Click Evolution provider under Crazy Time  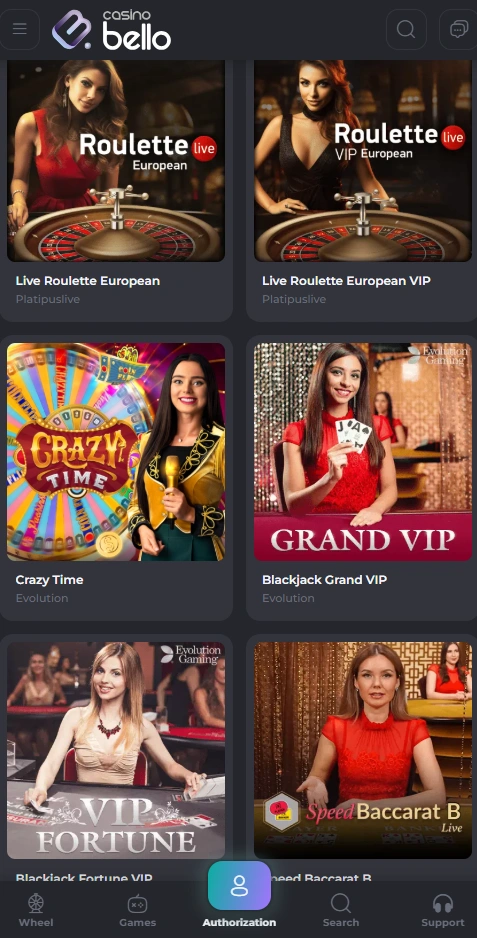[x=42, y=598]
